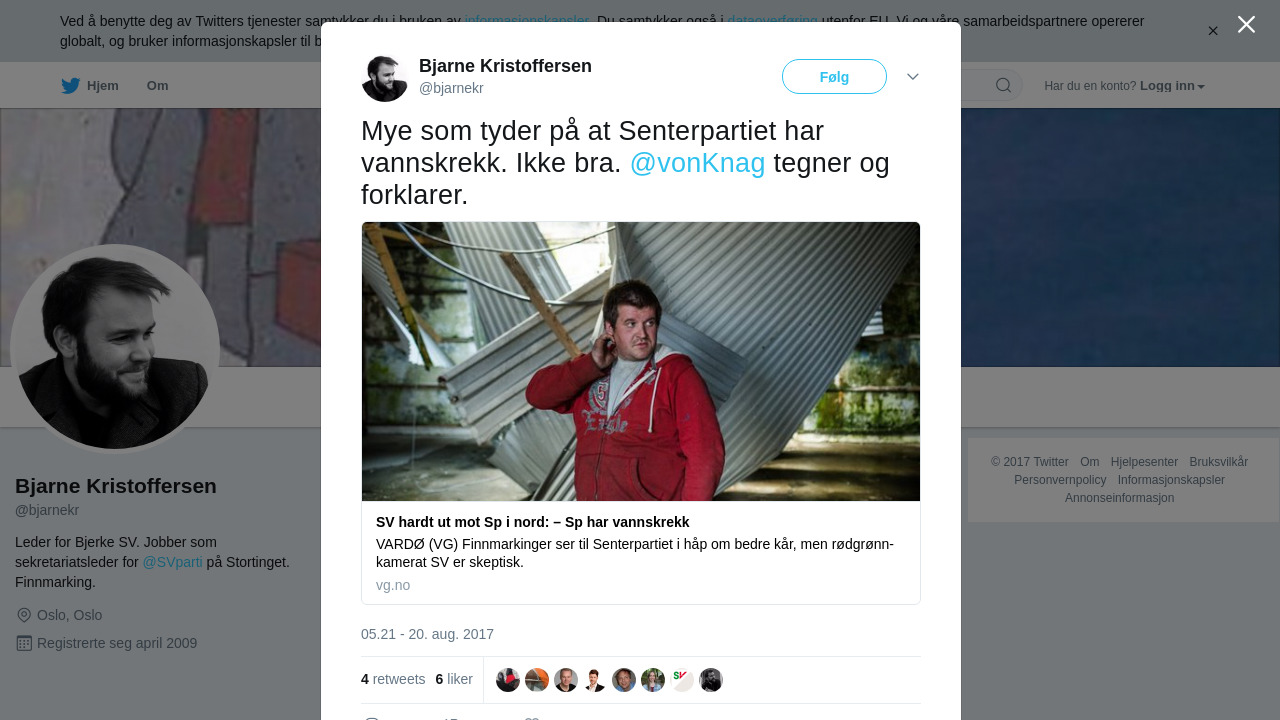Follow Bjarne Kristoffersen with Følg button
Viewport: 1280px width, 720px height.
click(x=834, y=77)
